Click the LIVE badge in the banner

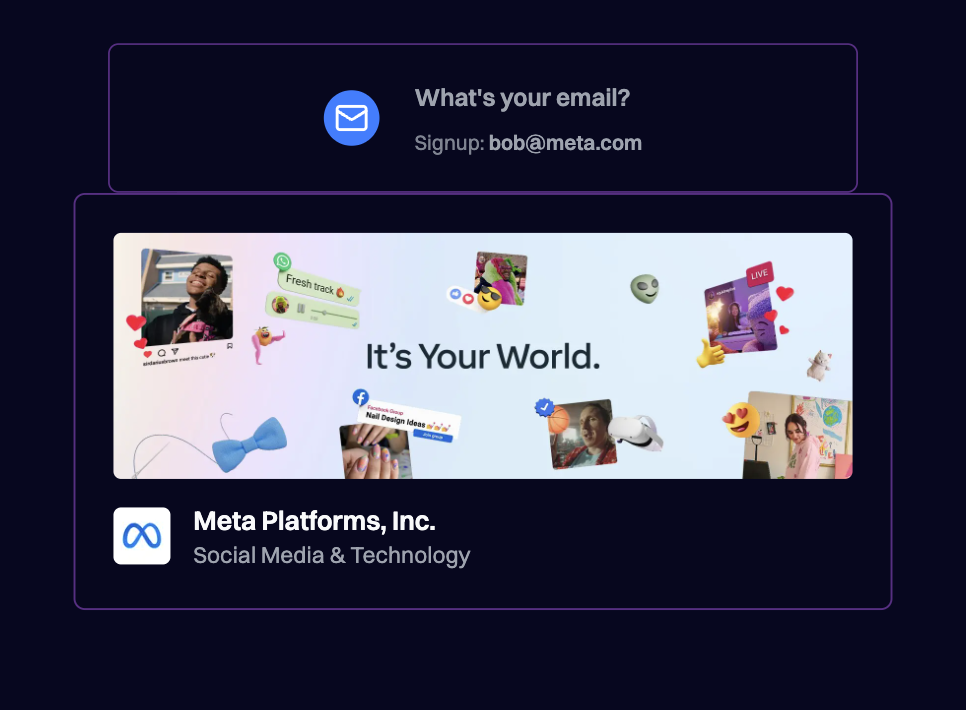click(x=760, y=274)
